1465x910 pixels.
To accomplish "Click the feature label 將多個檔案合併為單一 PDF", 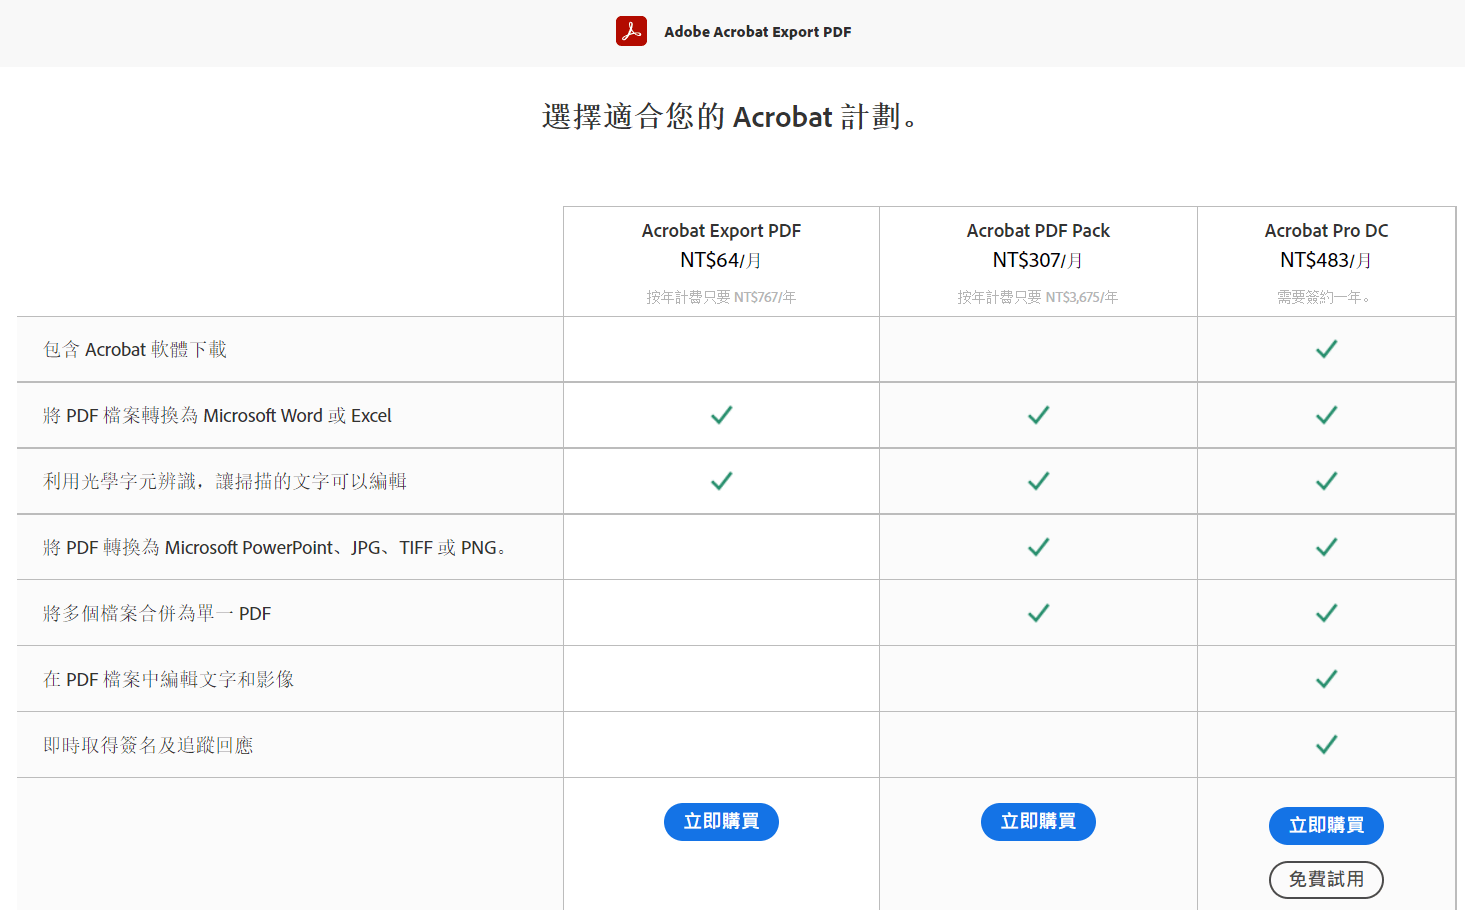I will pyautogui.click(x=157, y=613).
